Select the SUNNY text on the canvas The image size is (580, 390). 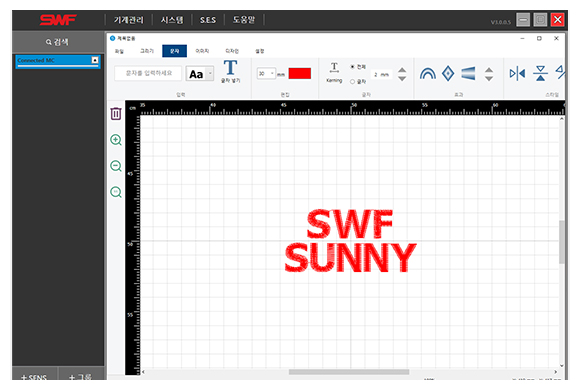pyautogui.click(x=350, y=258)
